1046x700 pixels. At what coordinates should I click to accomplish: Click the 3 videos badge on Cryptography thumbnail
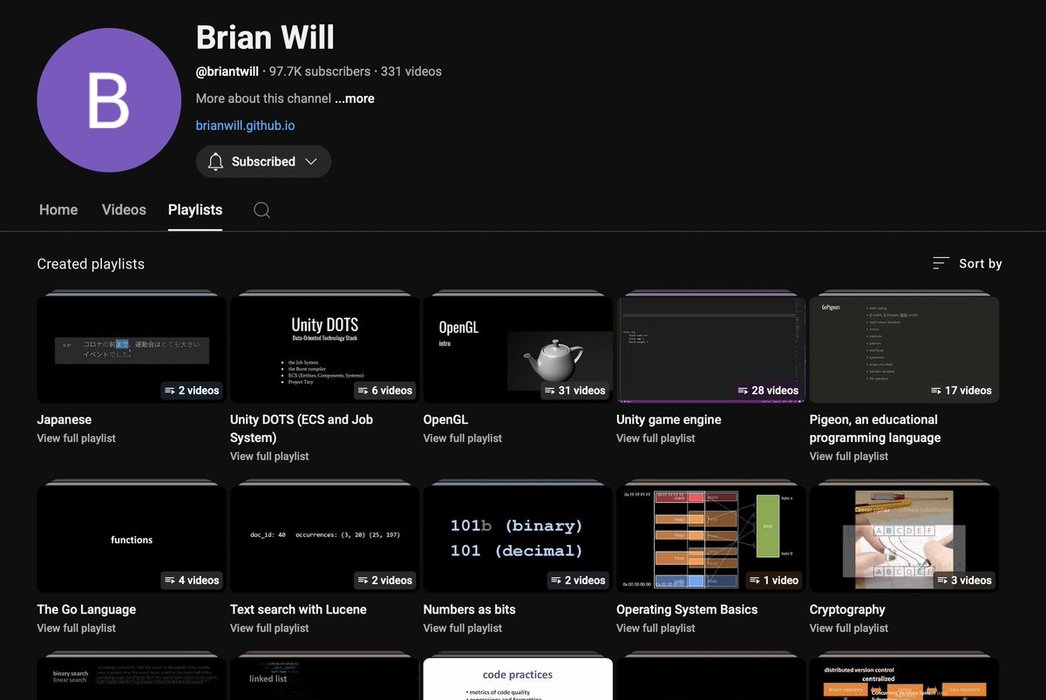[964, 580]
